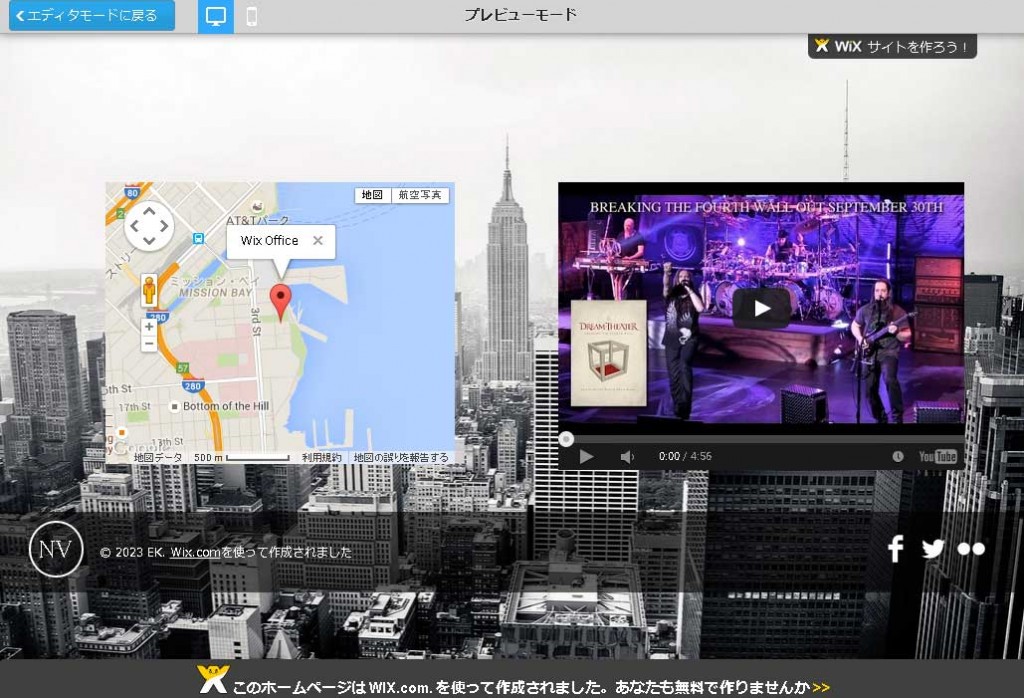Switch to mobile preview view
Image resolution: width=1024 pixels, height=698 pixels.
click(x=252, y=16)
